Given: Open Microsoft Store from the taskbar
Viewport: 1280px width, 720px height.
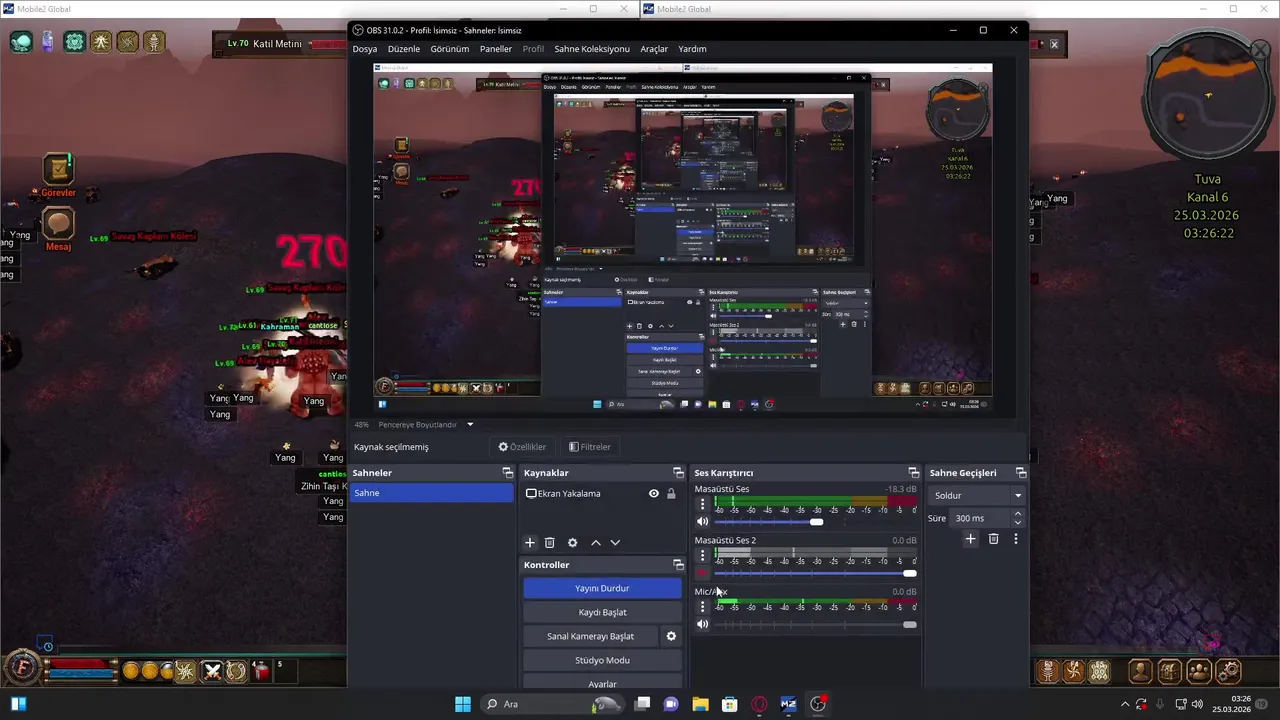Looking at the screenshot, I should tap(730, 704).
